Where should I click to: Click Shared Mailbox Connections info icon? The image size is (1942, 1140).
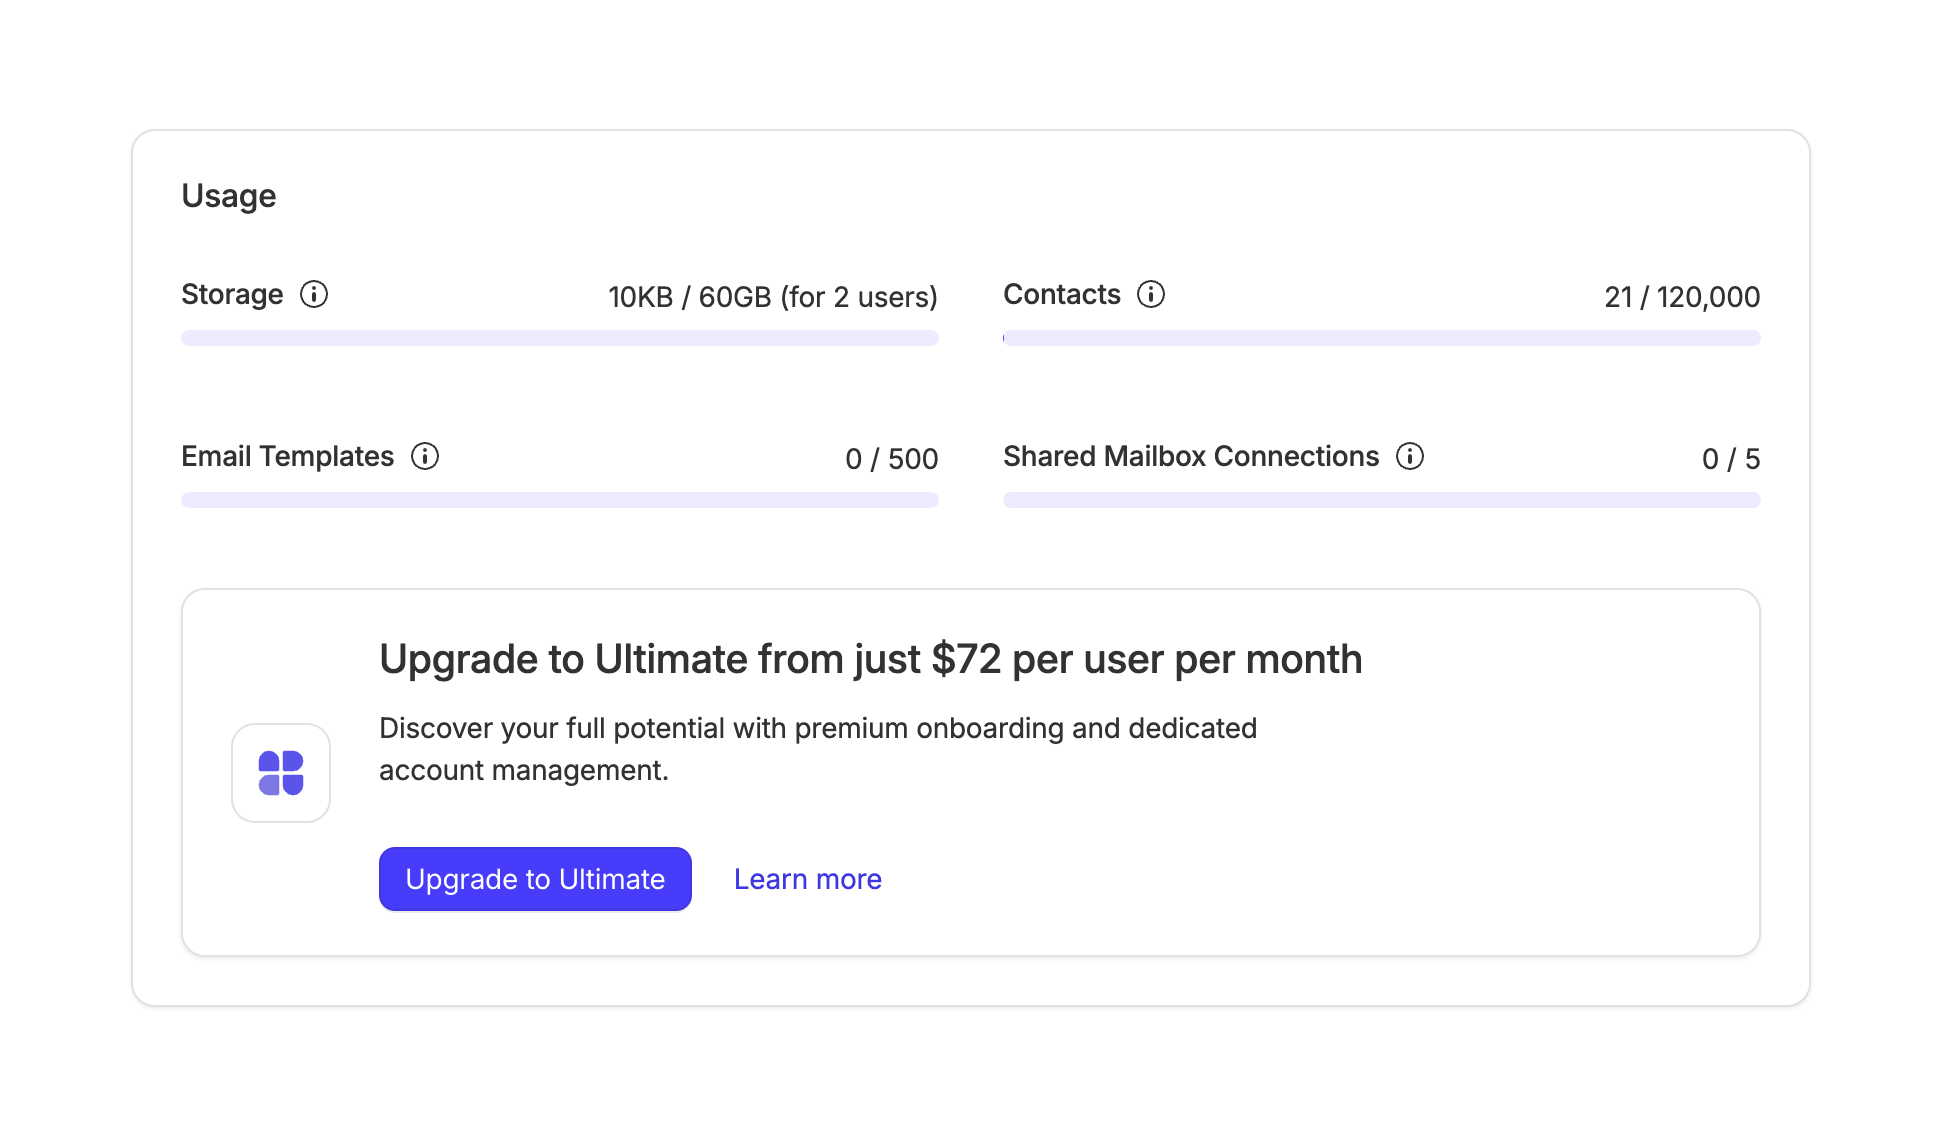[x=1410, y=456]
